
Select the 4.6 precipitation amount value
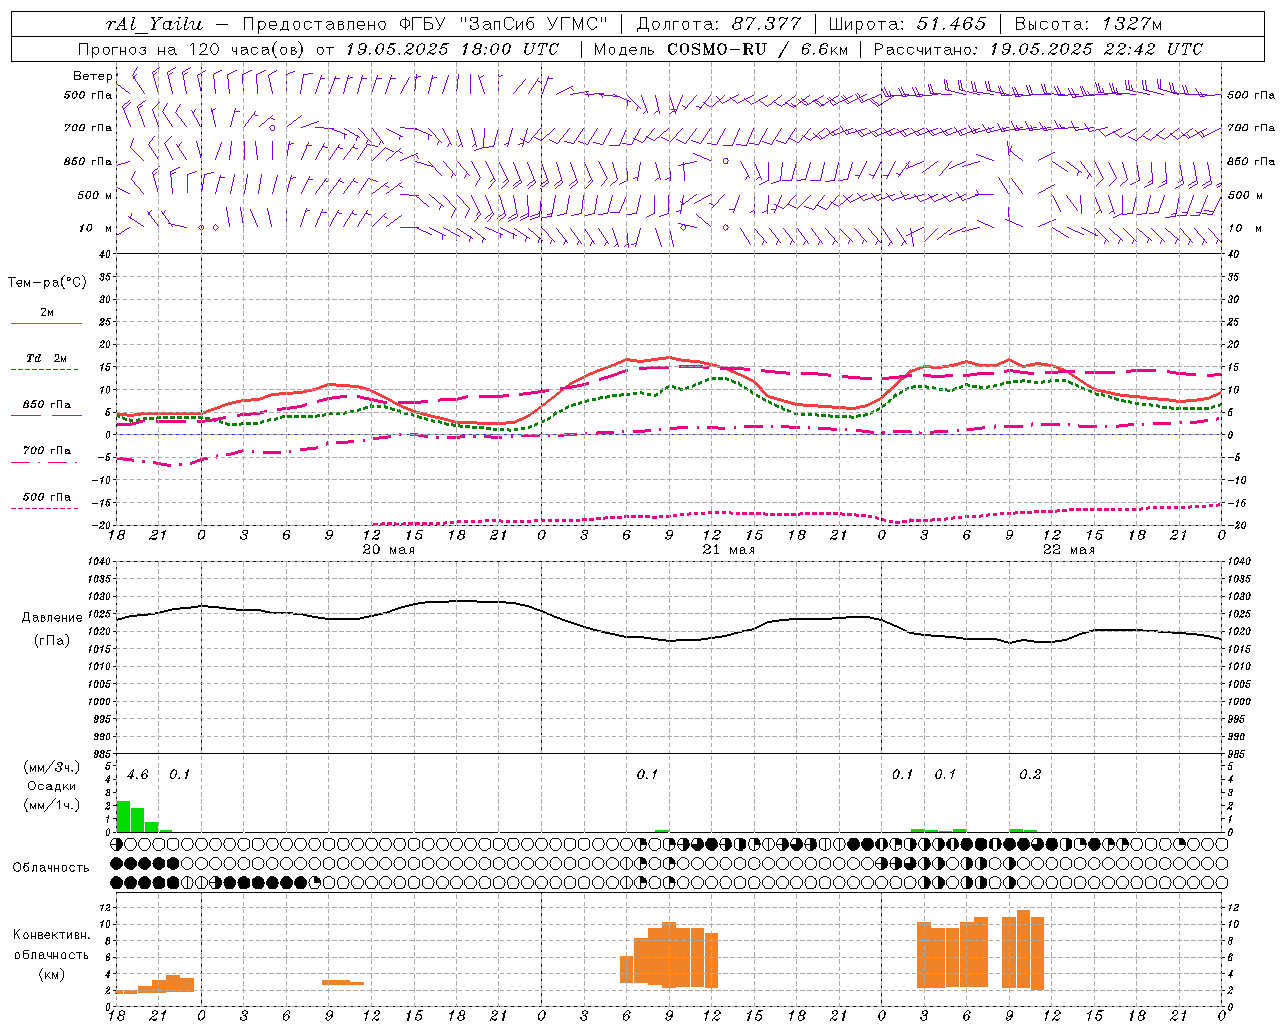[138, 775]
